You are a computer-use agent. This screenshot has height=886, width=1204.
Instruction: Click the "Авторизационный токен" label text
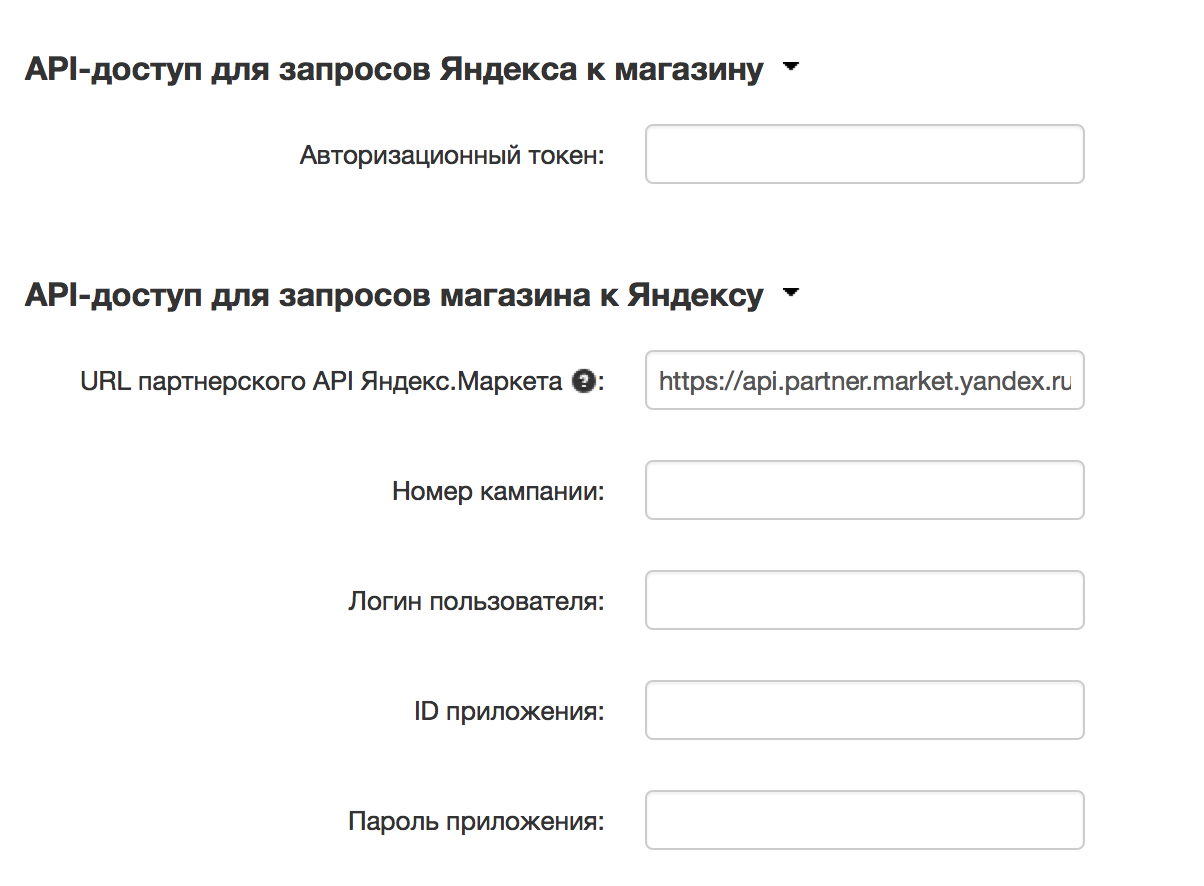[452, 156]
